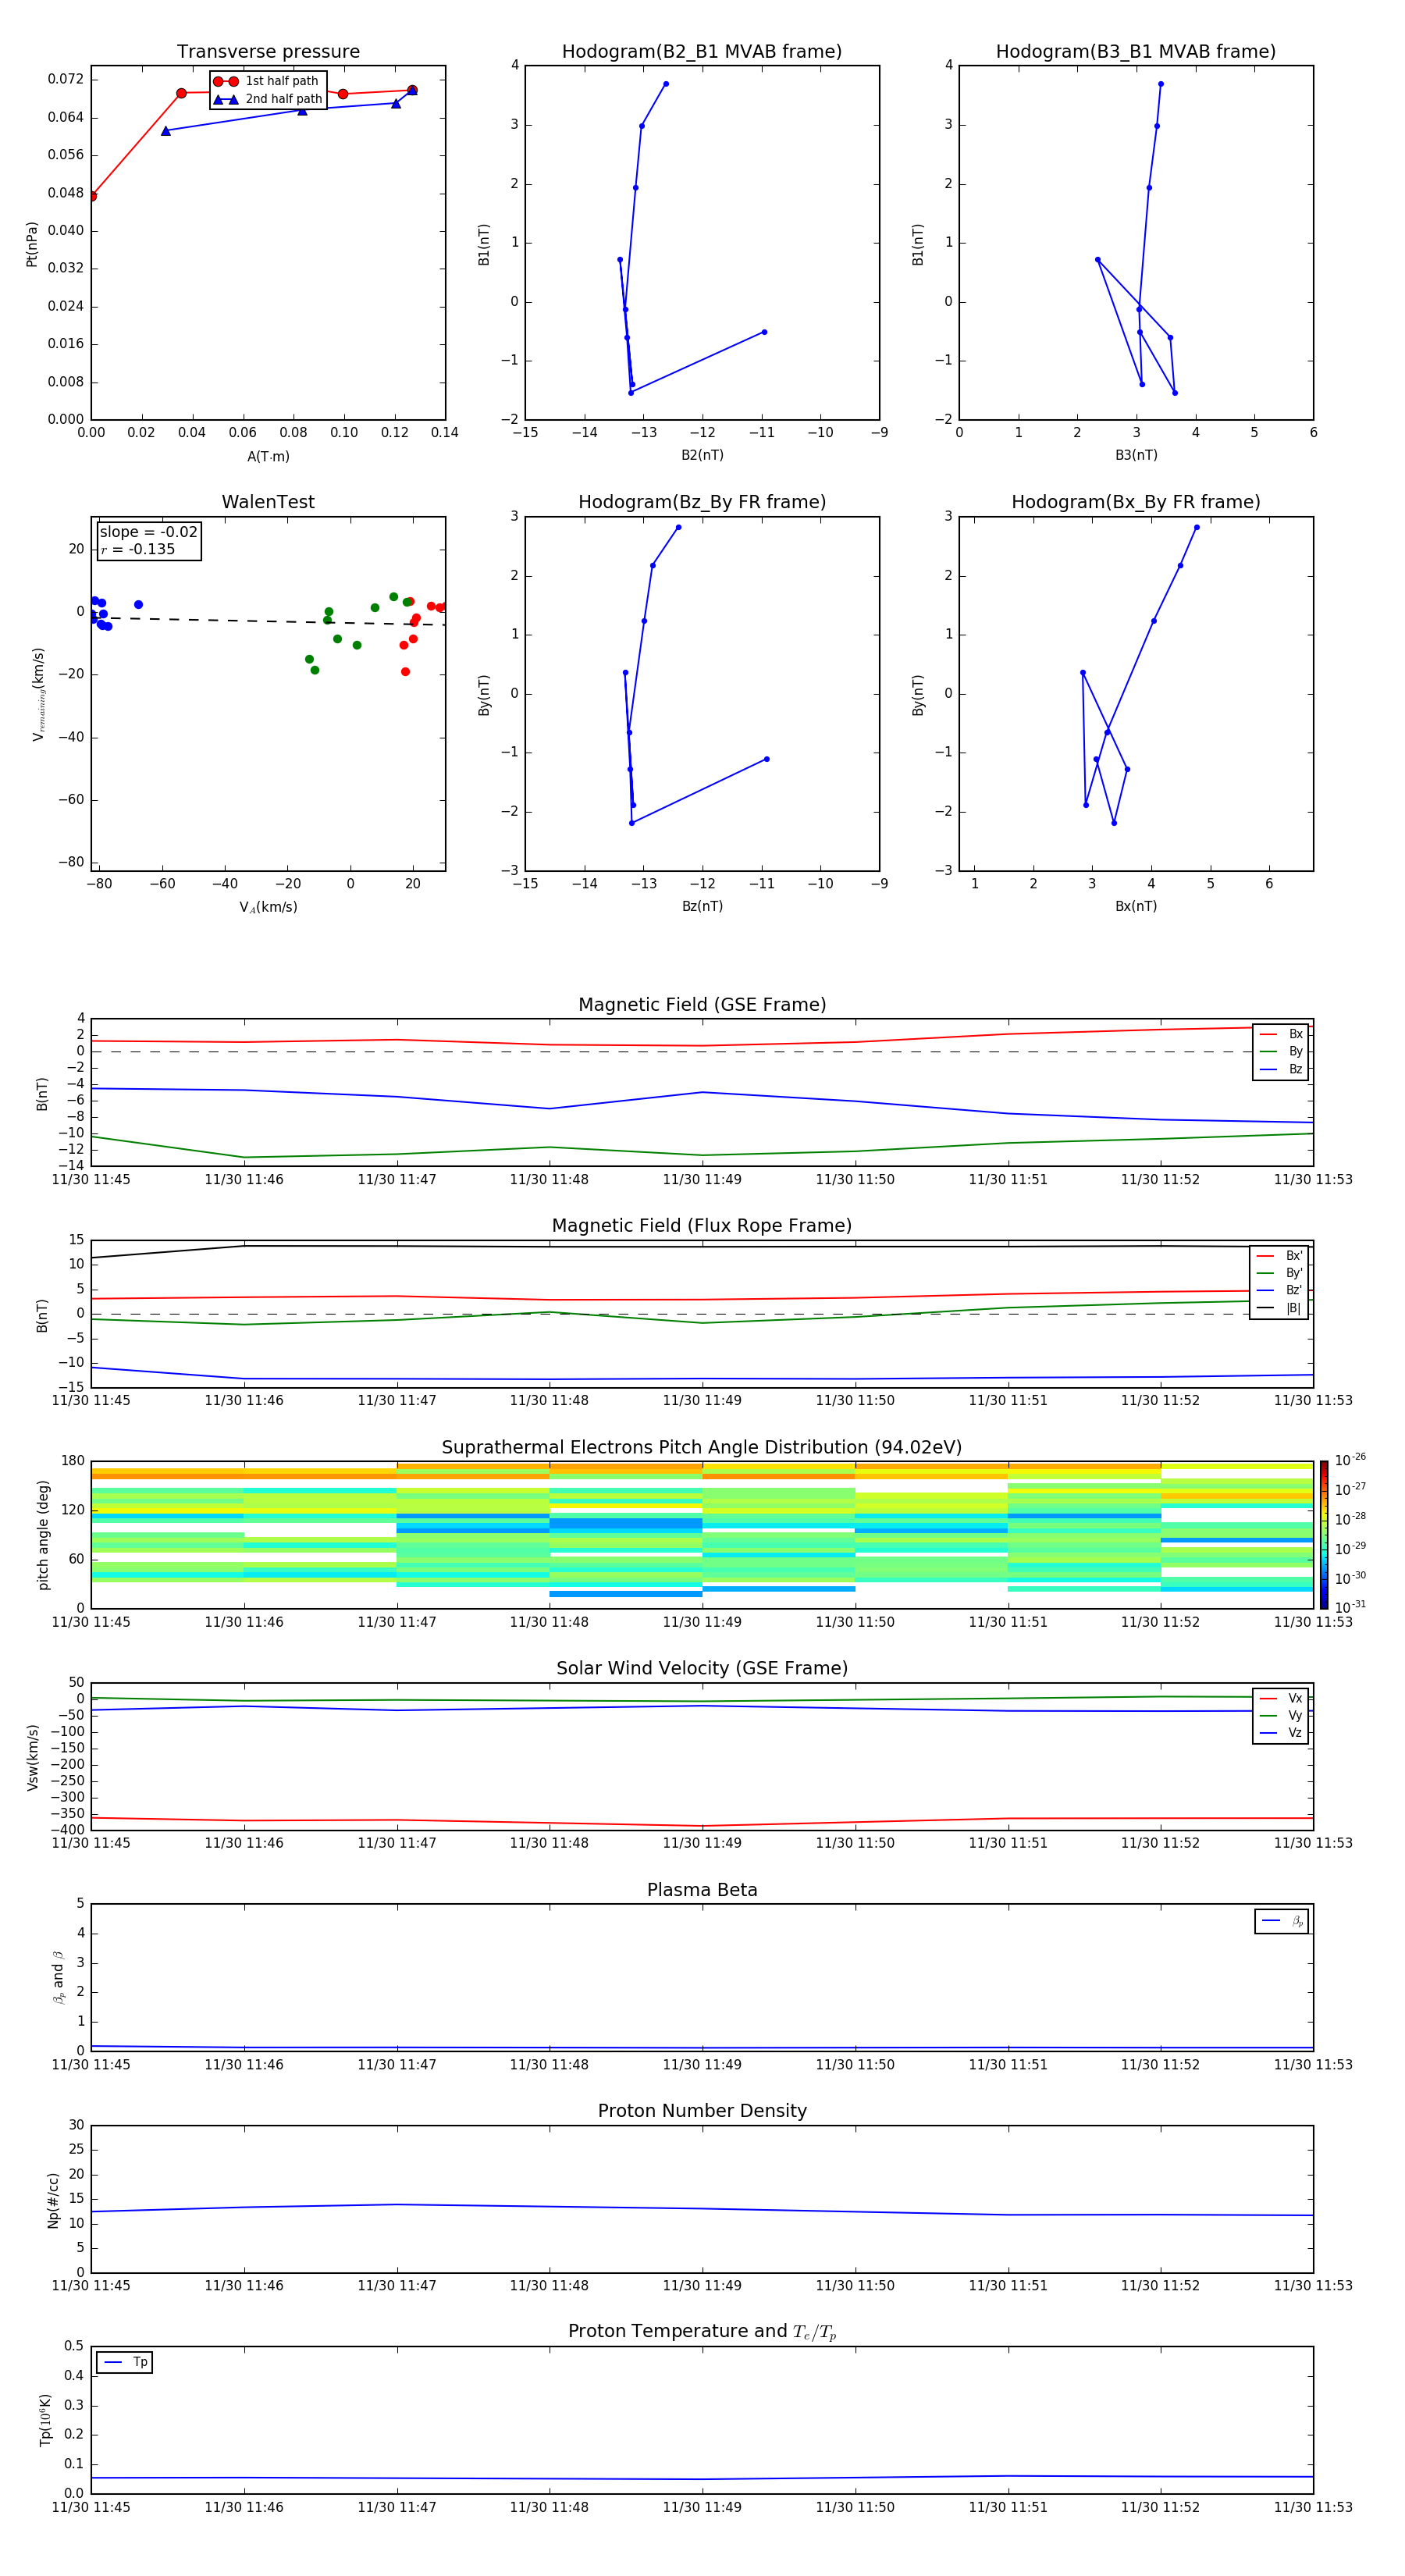This screenshot has height=2576, width=1405.
Task: Click the 'B3(nT)' x-axis label
Action: pos(1136,455)
